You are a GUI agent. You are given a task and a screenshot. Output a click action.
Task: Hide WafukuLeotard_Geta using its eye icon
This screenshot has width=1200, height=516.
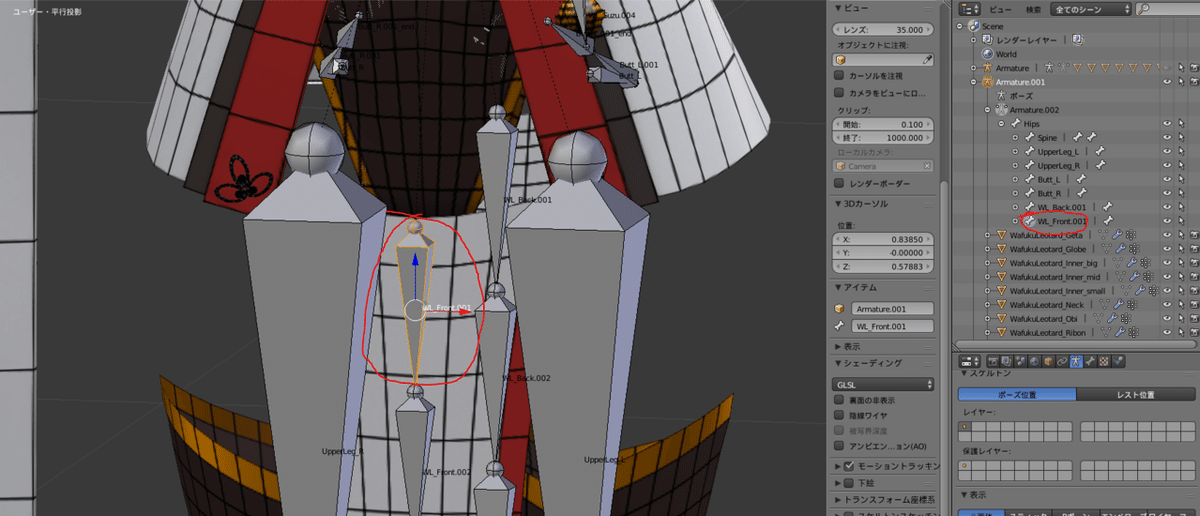1167,235
